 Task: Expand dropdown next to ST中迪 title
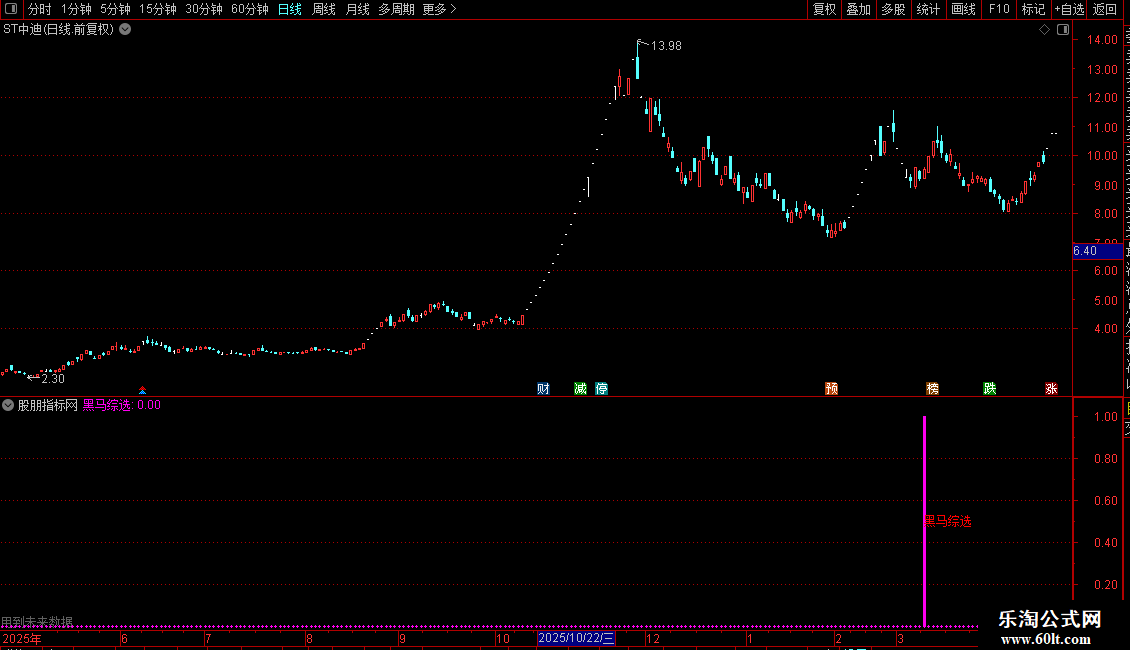(125, 30)
